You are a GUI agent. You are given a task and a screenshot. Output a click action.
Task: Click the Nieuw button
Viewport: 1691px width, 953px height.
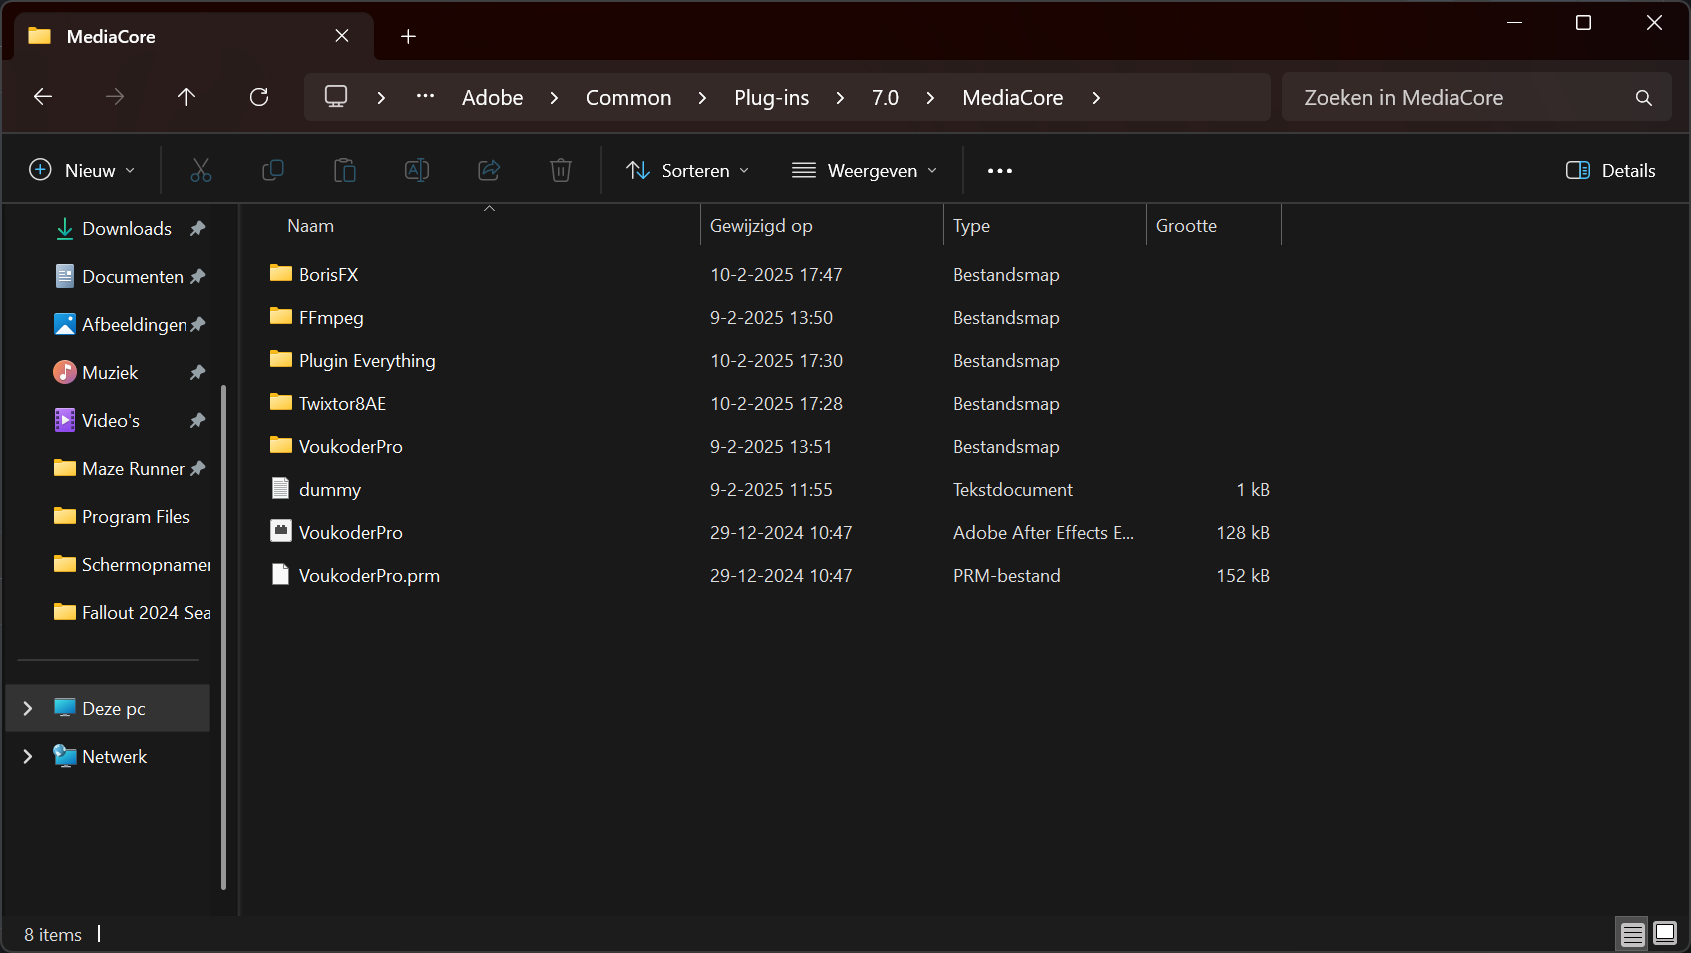(x=82, y=171)
